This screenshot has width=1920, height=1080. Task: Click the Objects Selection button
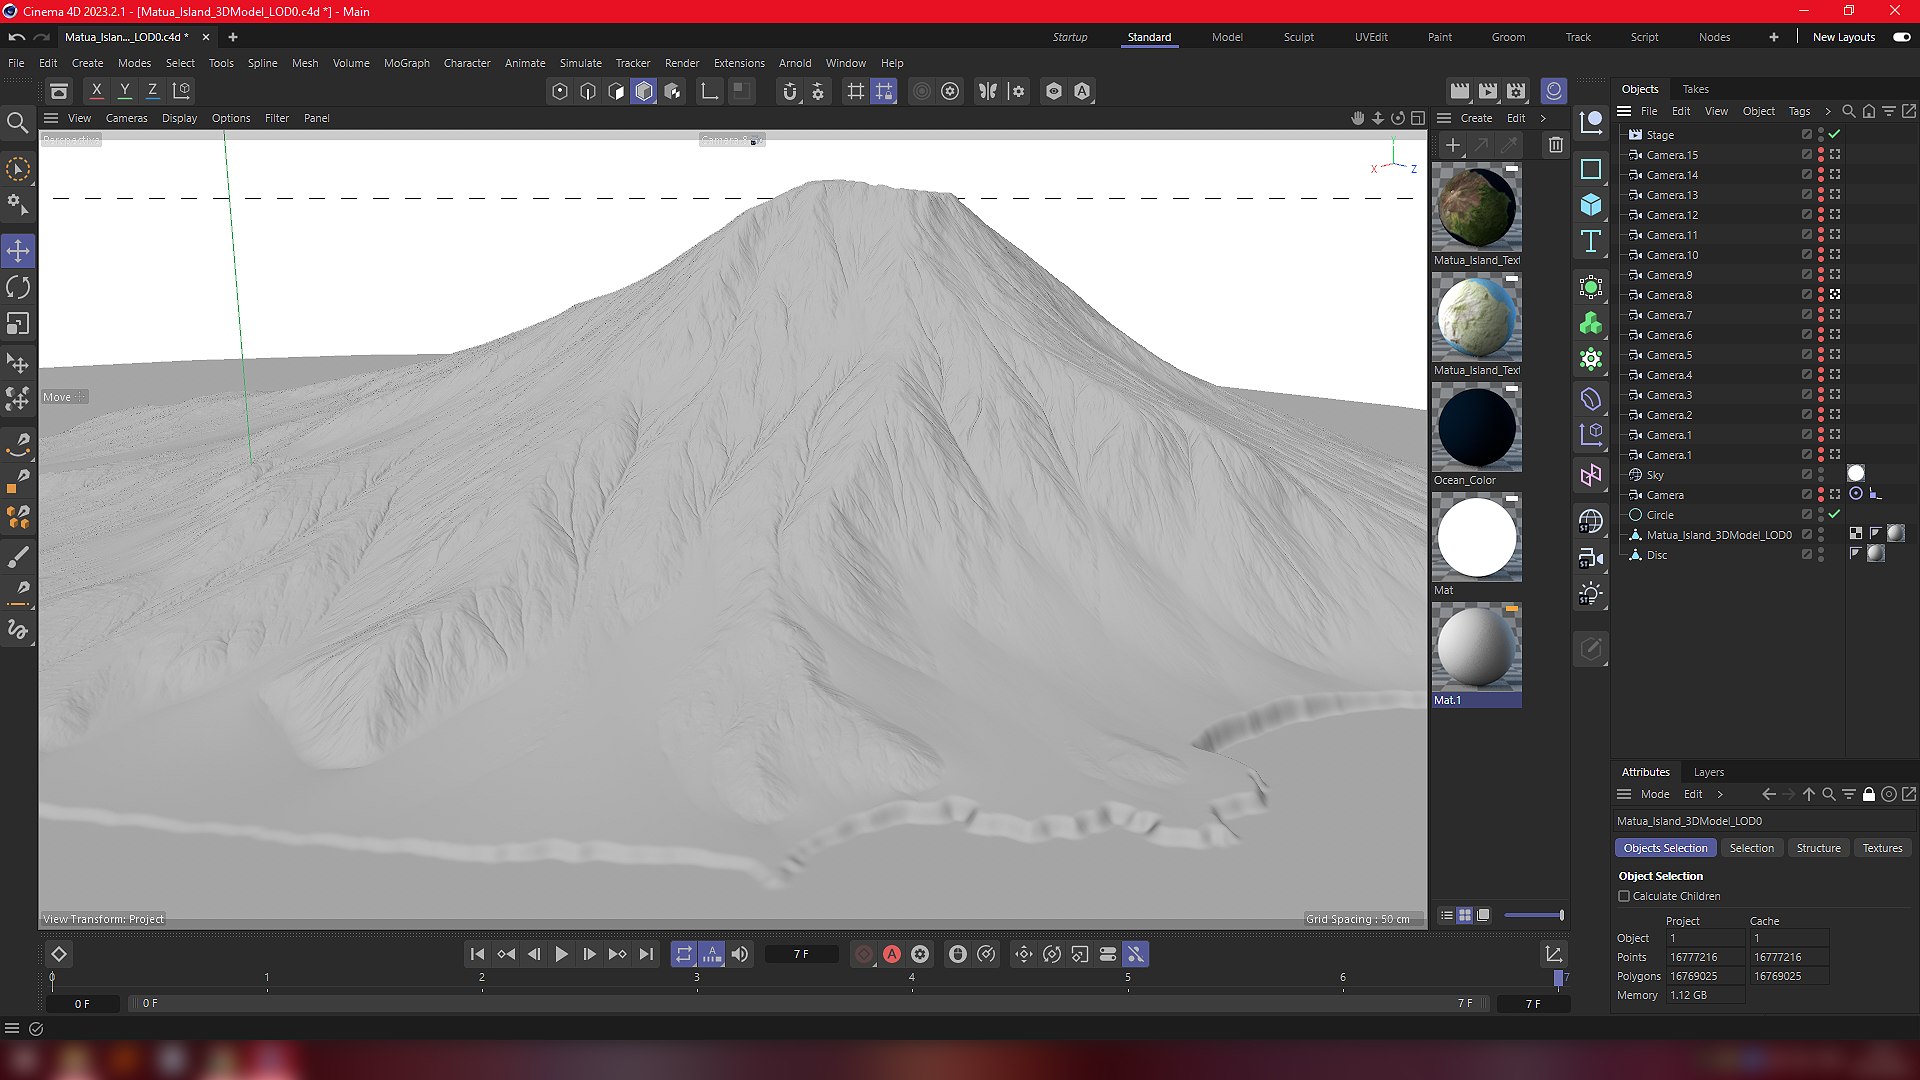(x=1666, y=848)
